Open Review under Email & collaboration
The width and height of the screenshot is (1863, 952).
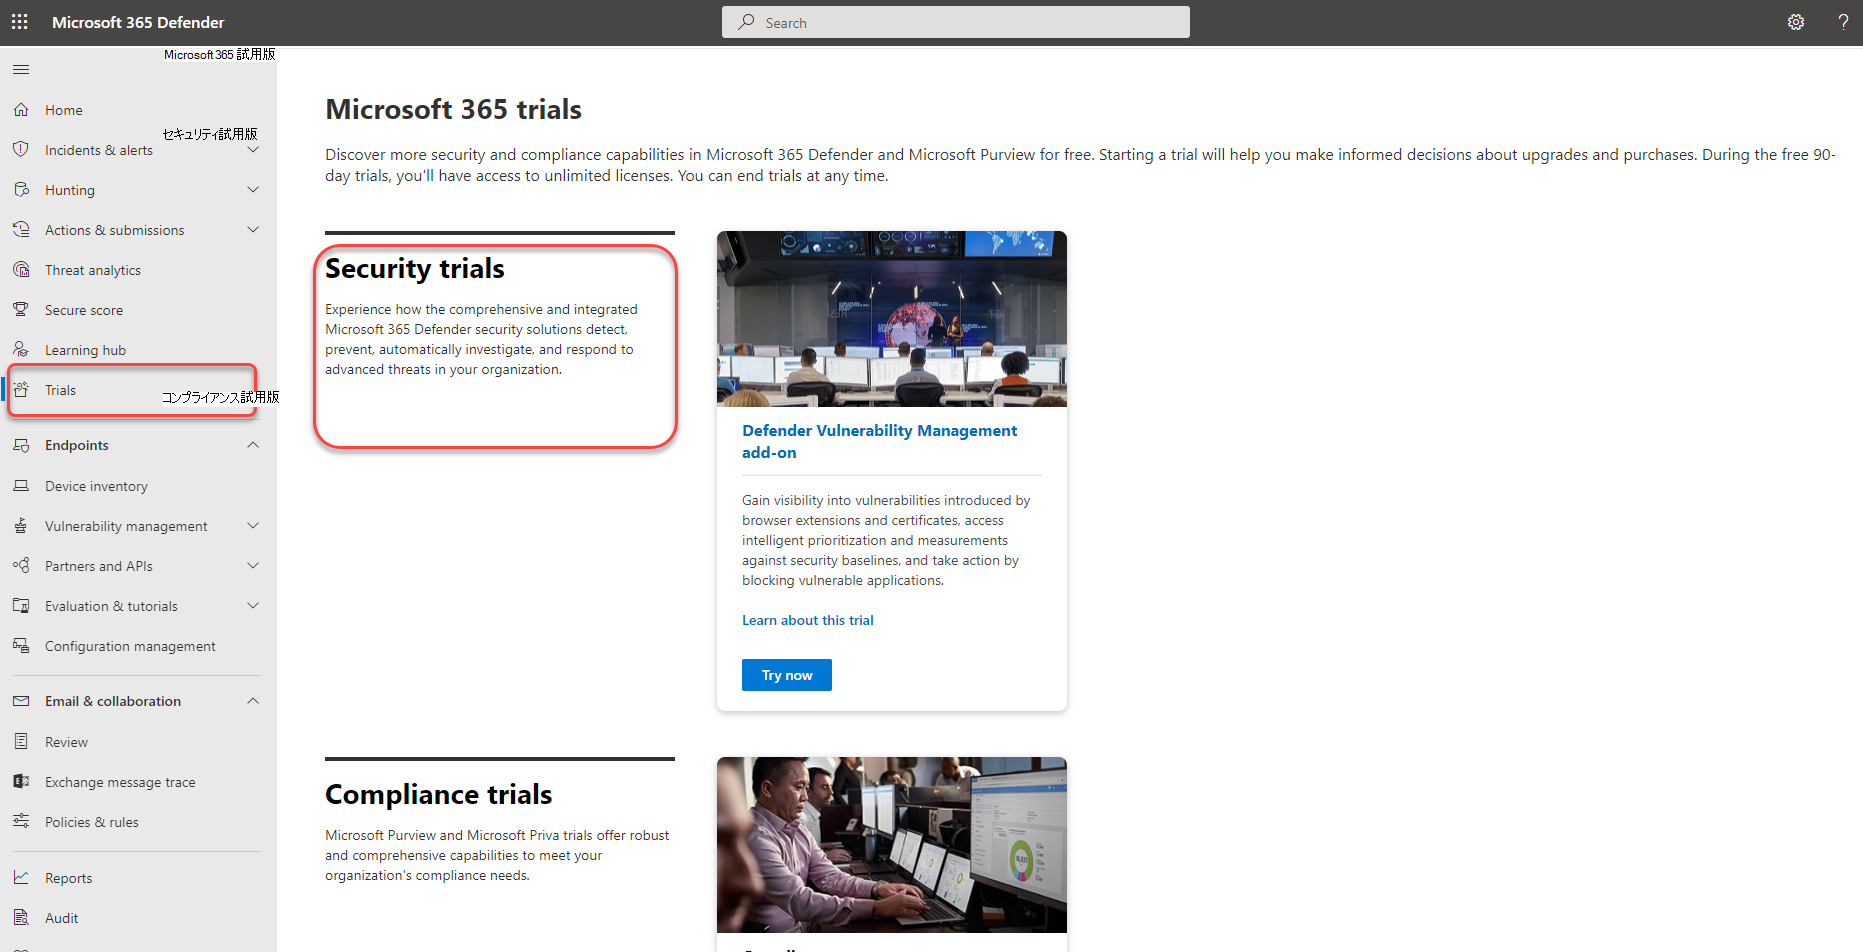(x=66, y=742)
